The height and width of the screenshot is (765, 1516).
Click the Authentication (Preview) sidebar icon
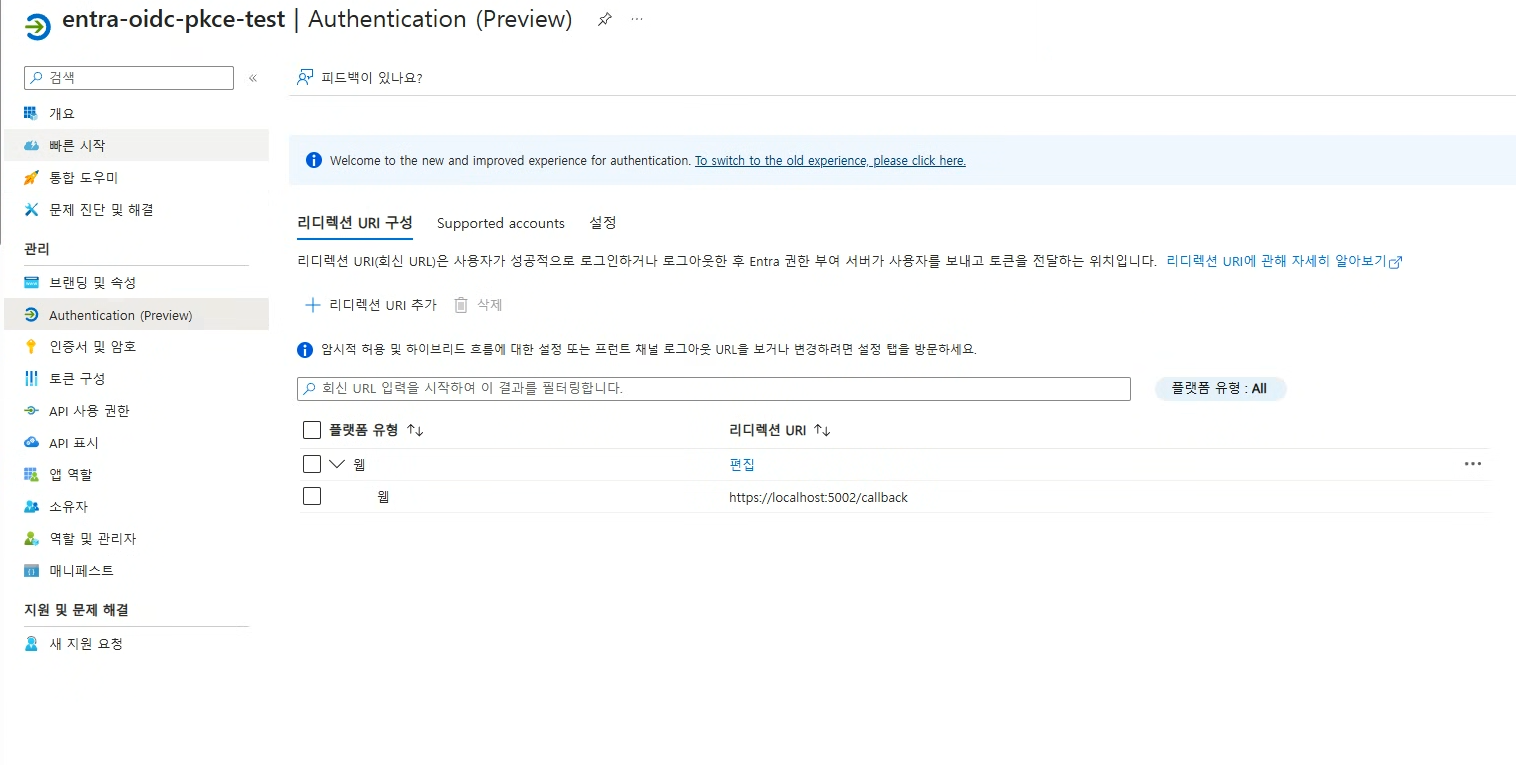point(31,315)
